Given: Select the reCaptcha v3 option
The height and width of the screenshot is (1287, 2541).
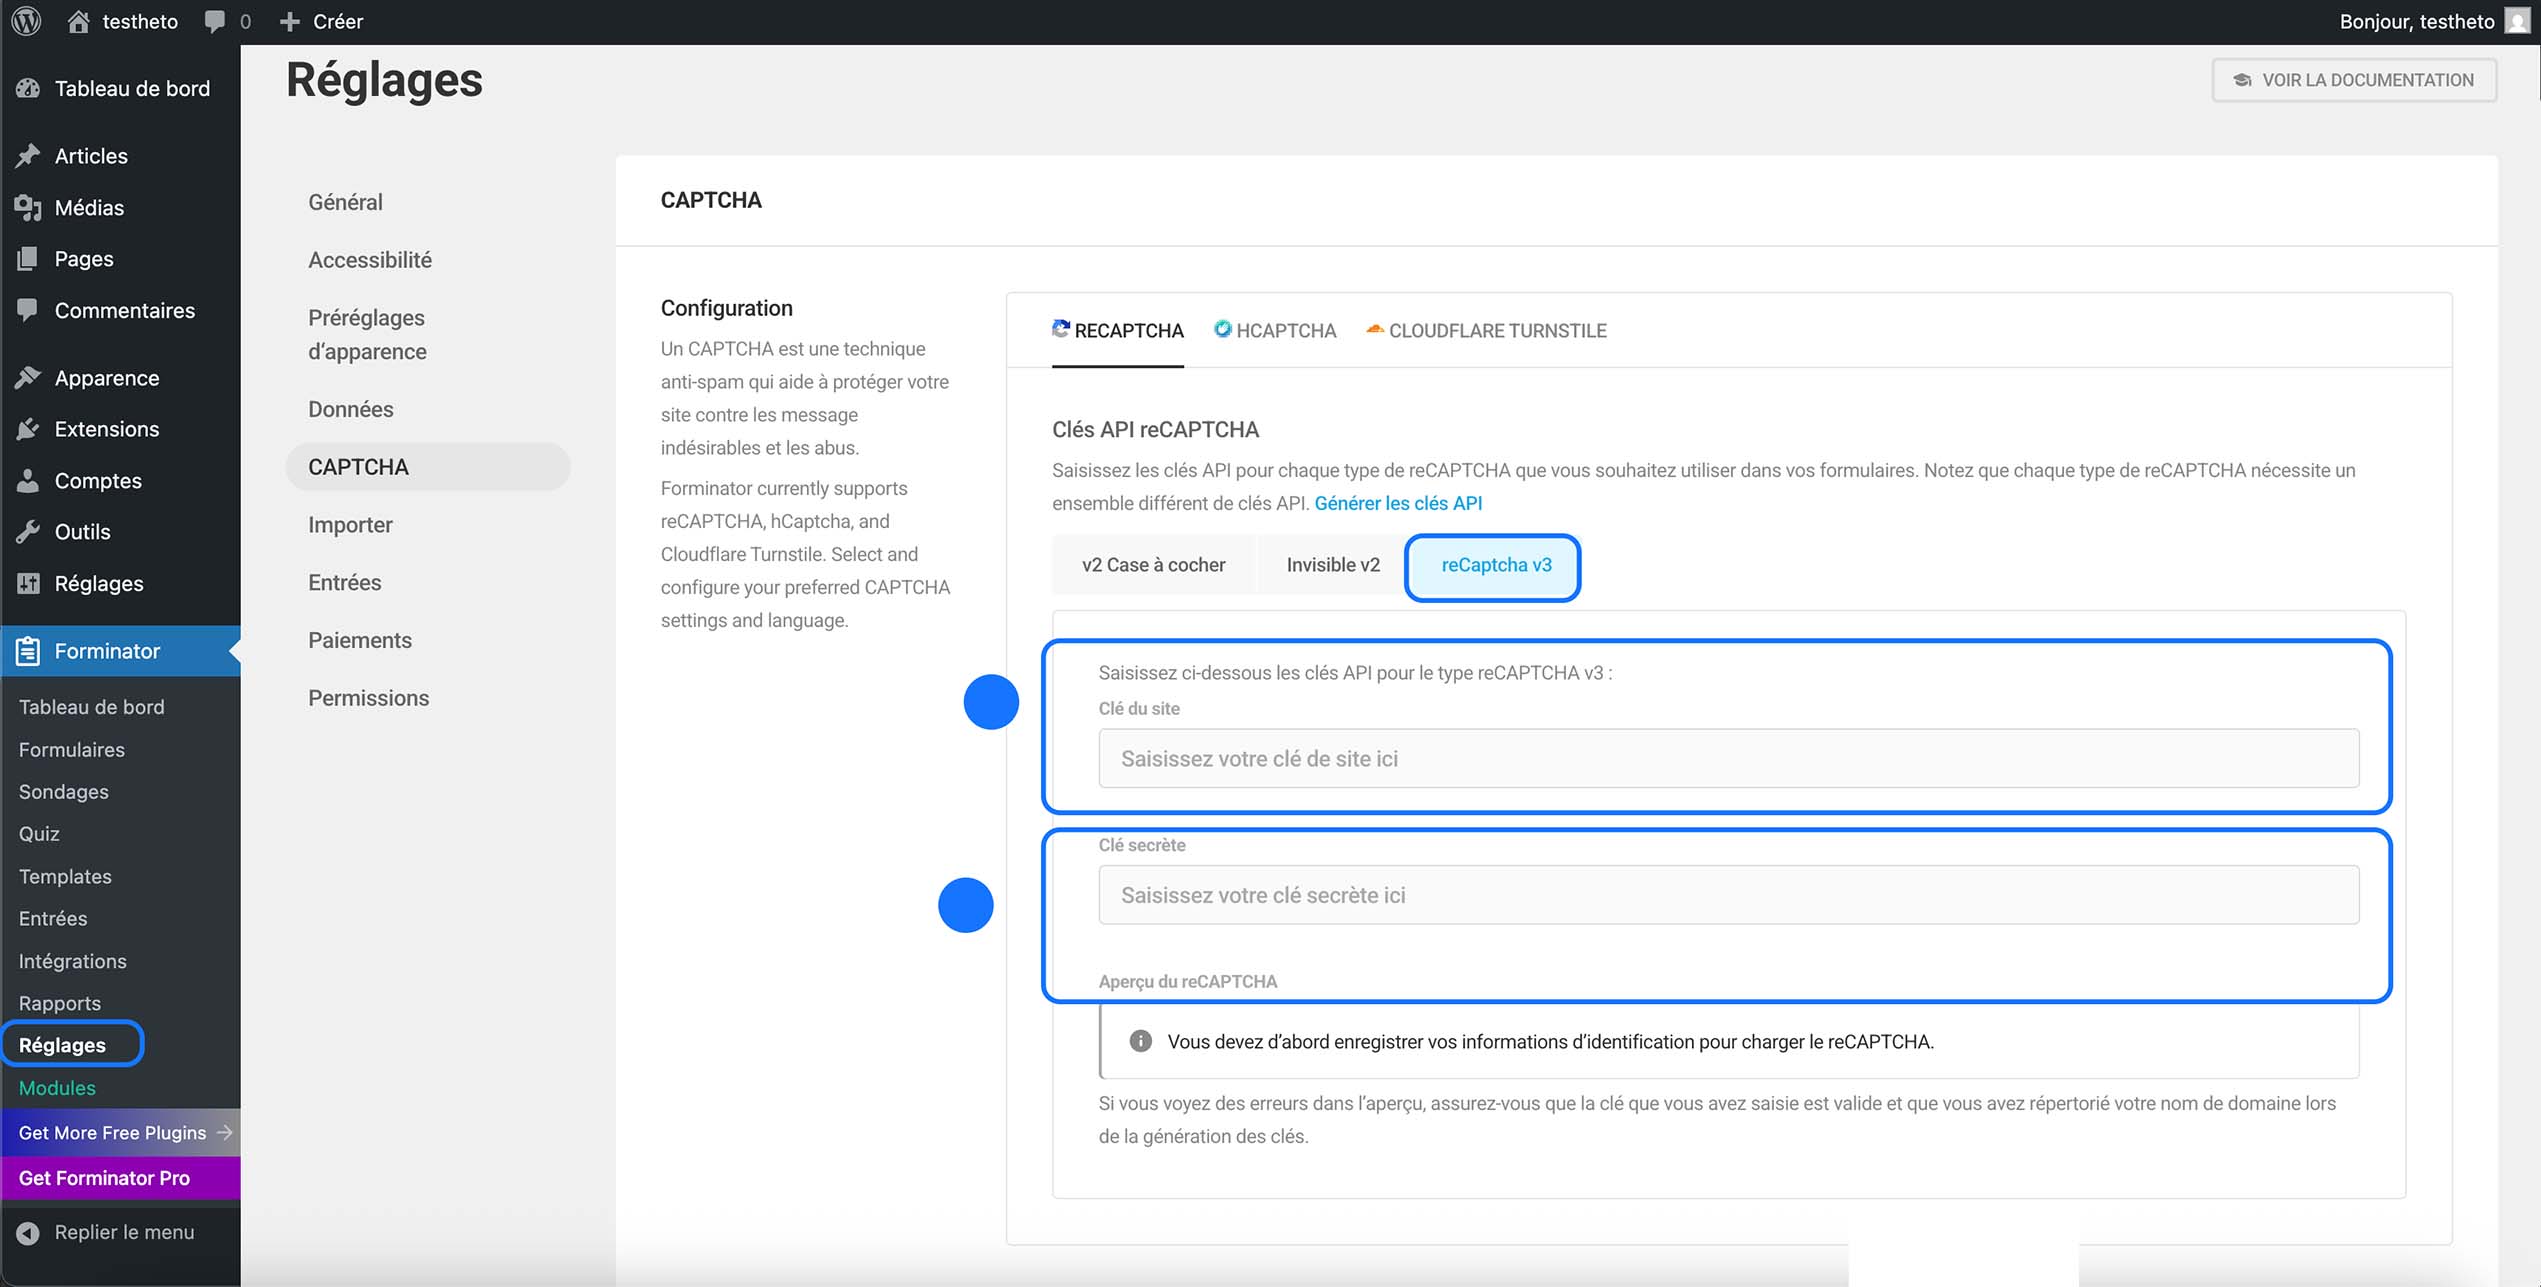Looking at the screenshot, I should coord(1495,565).
